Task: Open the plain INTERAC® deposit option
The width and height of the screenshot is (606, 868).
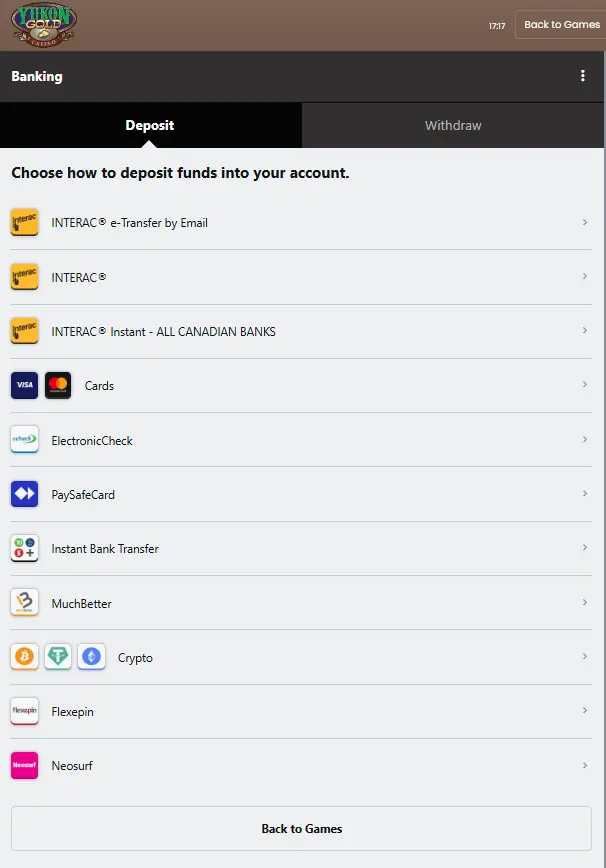Action: pos(301,277)
